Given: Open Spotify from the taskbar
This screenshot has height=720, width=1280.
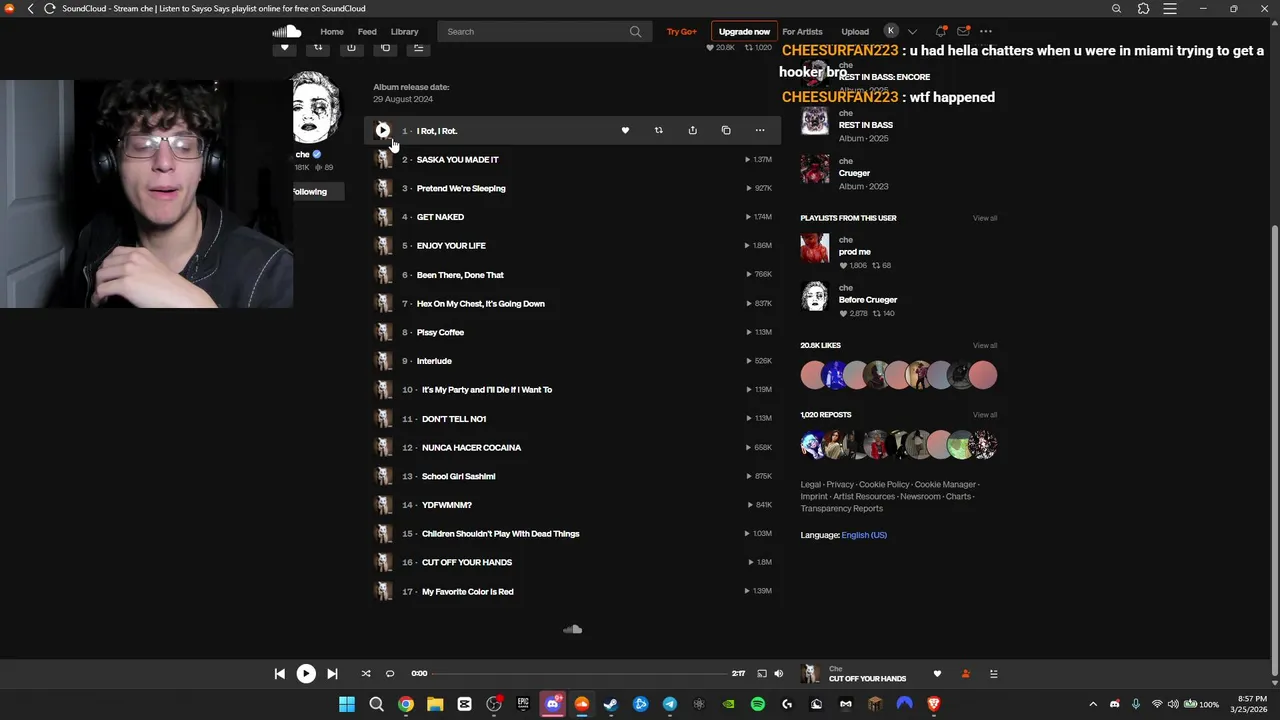Looking at the screenshot, I should [x=758, y=704].
